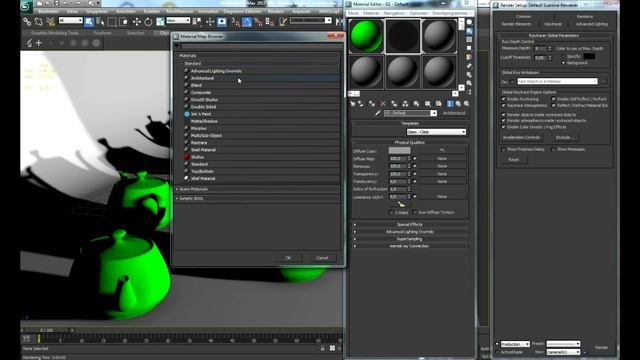The width and height of the screenshot is (640, 360).
Task: Click the red Reset Map/Material icon
Action: [x=383, y=104]
